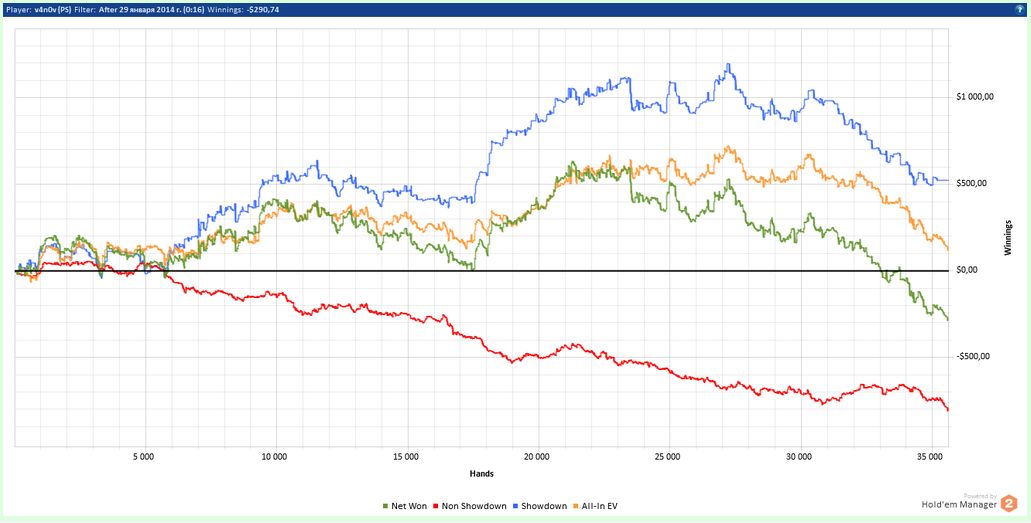Click the Hold'em Manager 2 logo badge
The width and height of the screenshot is (1031, 523).
[1009, 505]
